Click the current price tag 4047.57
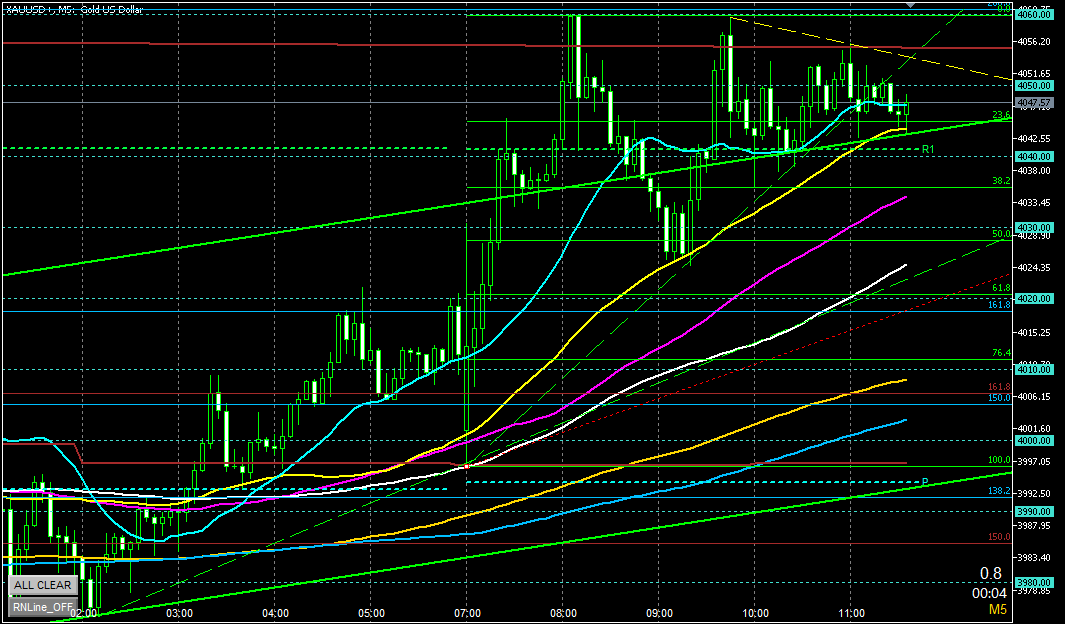The image size is (1065, 624). tap(1032, 102)
